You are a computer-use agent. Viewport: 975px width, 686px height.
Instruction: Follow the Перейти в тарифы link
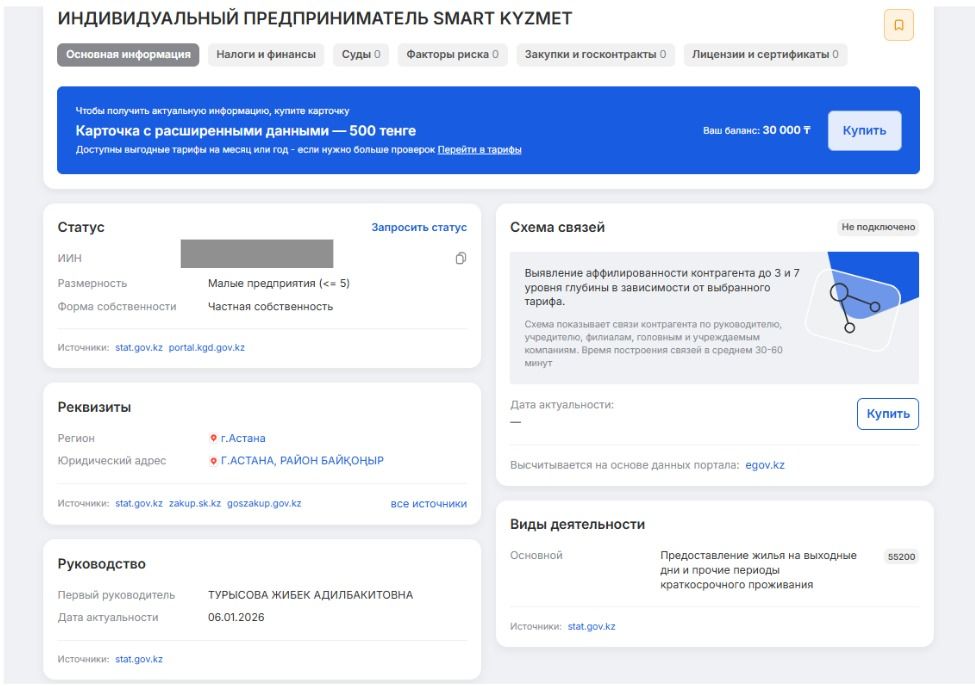tap(479, 150)
